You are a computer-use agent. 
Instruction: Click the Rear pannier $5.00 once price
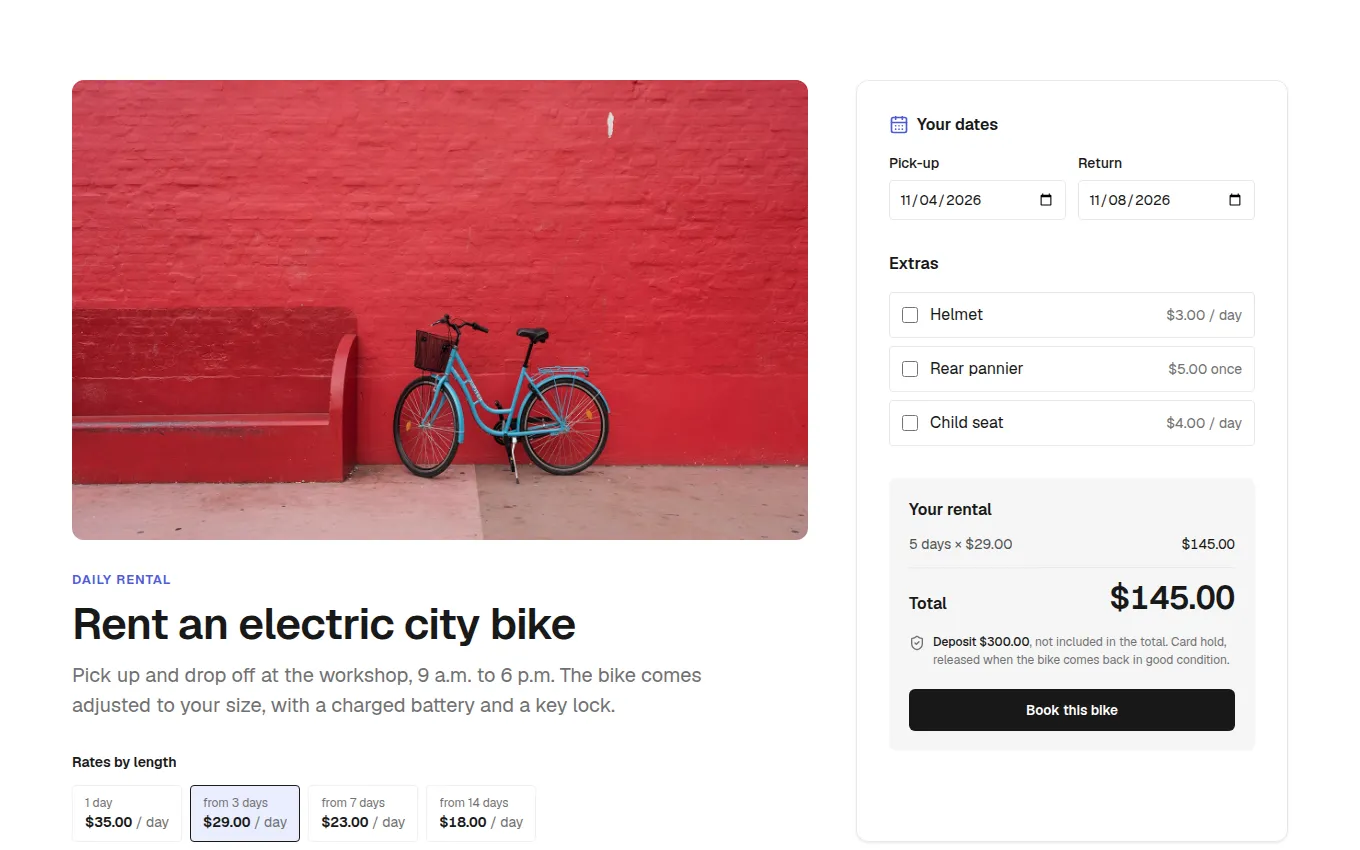click(x=1205, y=369)
